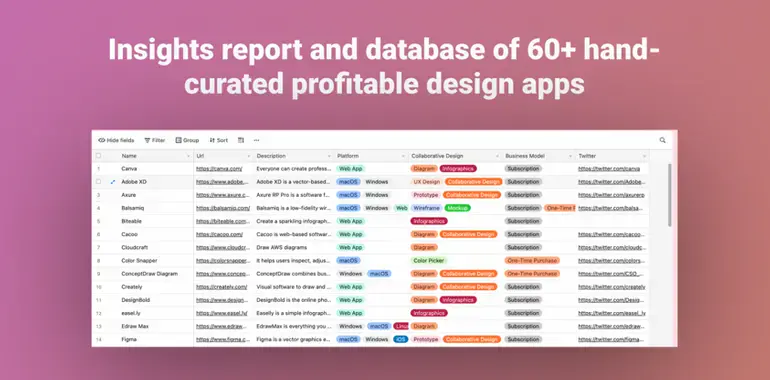Select the Axure name cell

[156, 195]
